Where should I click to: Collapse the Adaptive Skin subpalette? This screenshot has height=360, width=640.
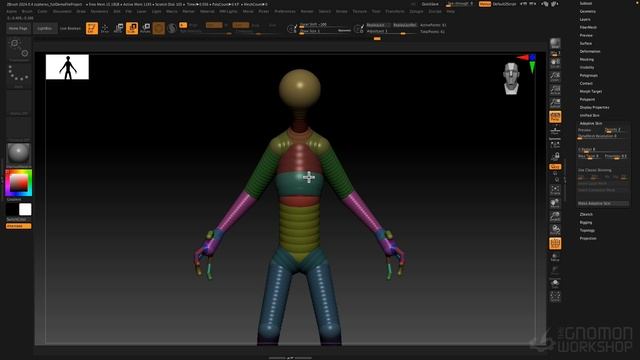(x=591, y=123)
